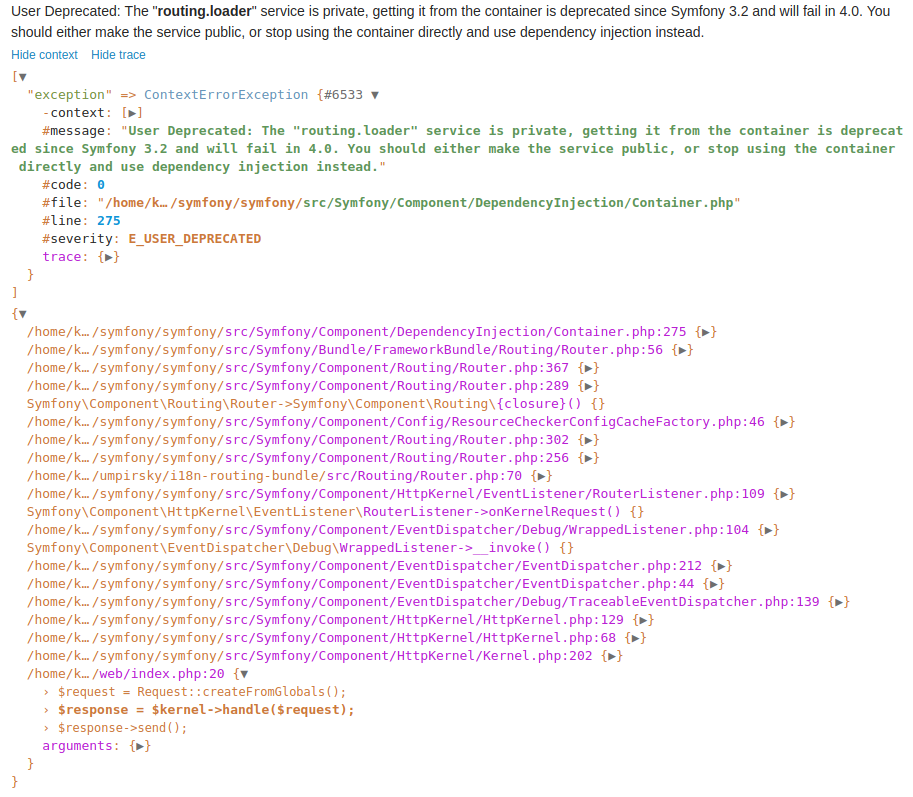Expand the arguments property of index.php
Viewport: 913px width, 797px height.
click(140, 746)
